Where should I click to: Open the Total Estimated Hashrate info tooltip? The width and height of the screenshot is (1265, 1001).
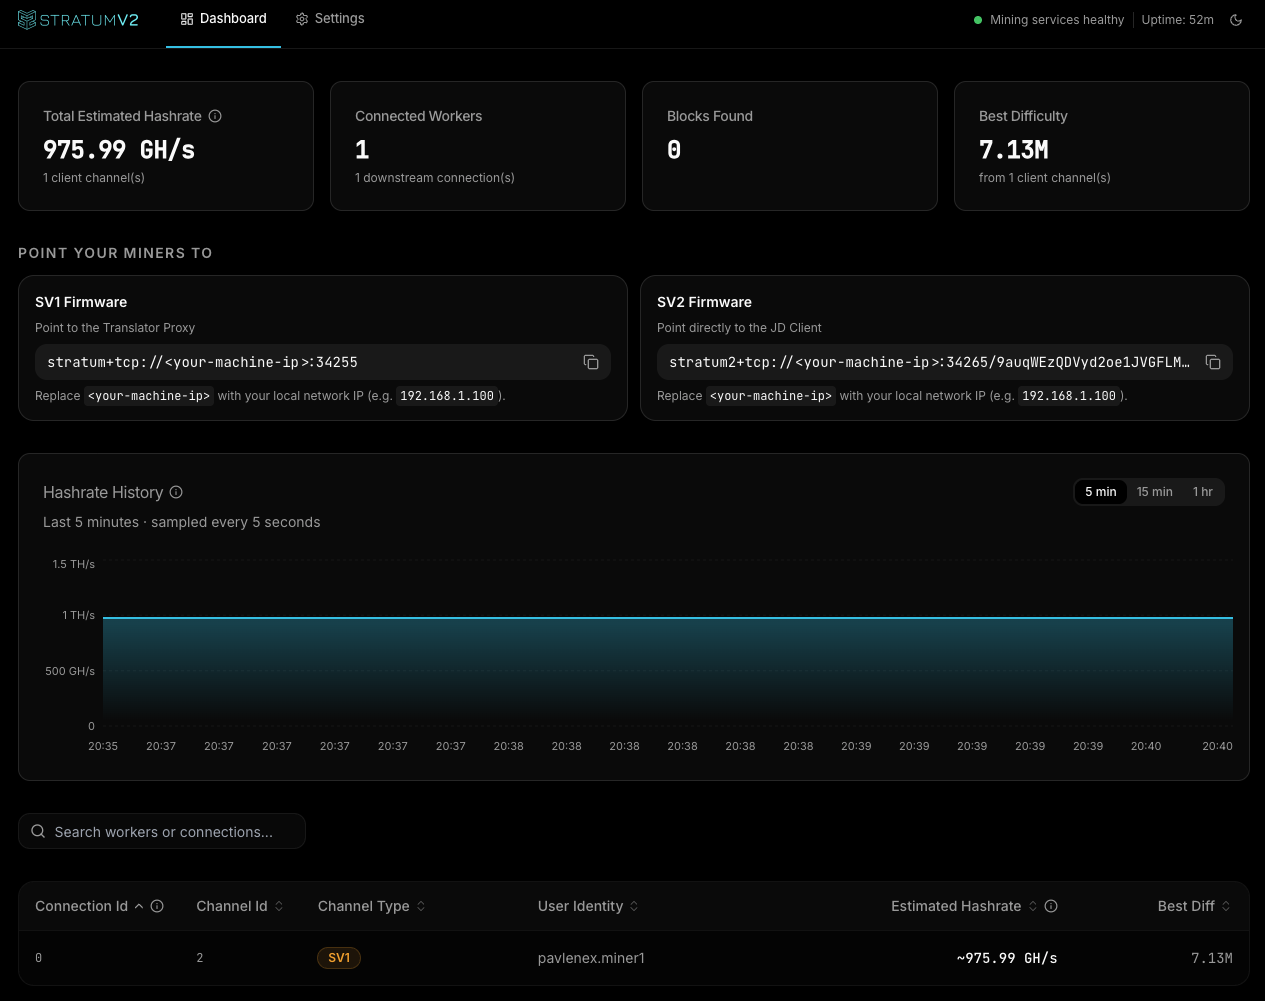point(215,116)
